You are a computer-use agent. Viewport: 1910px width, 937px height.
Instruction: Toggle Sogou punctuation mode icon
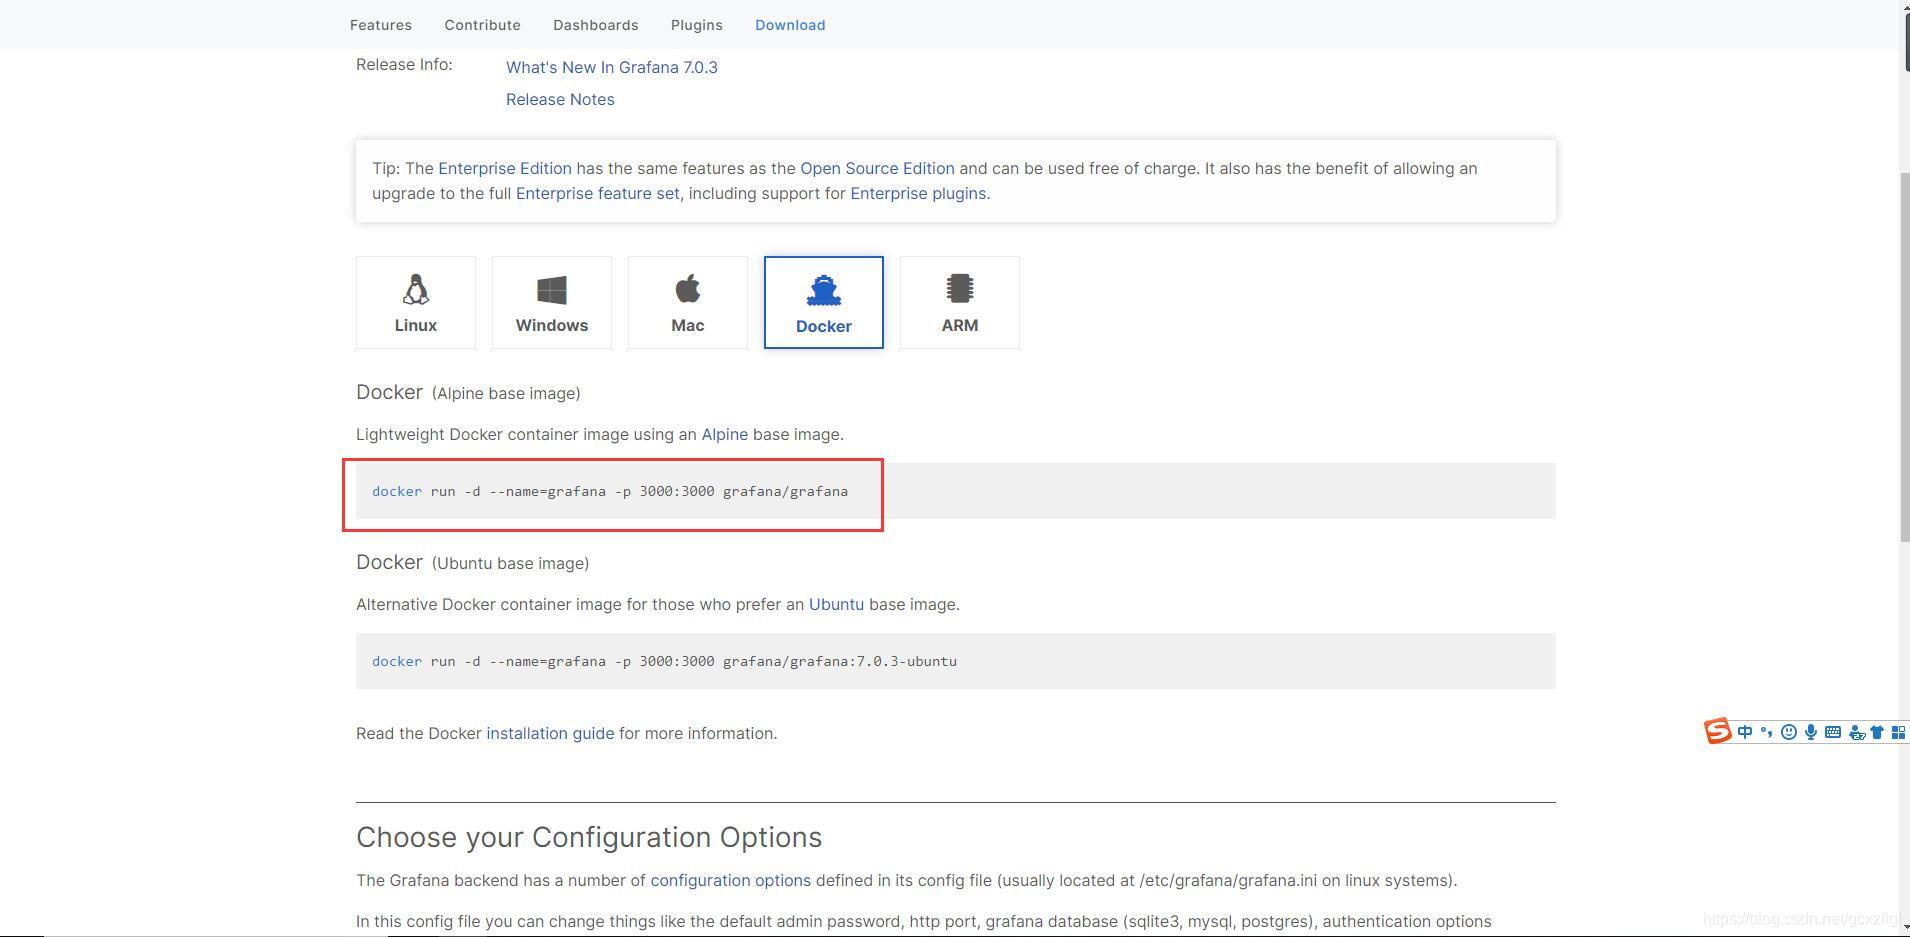pos(1767,732)
